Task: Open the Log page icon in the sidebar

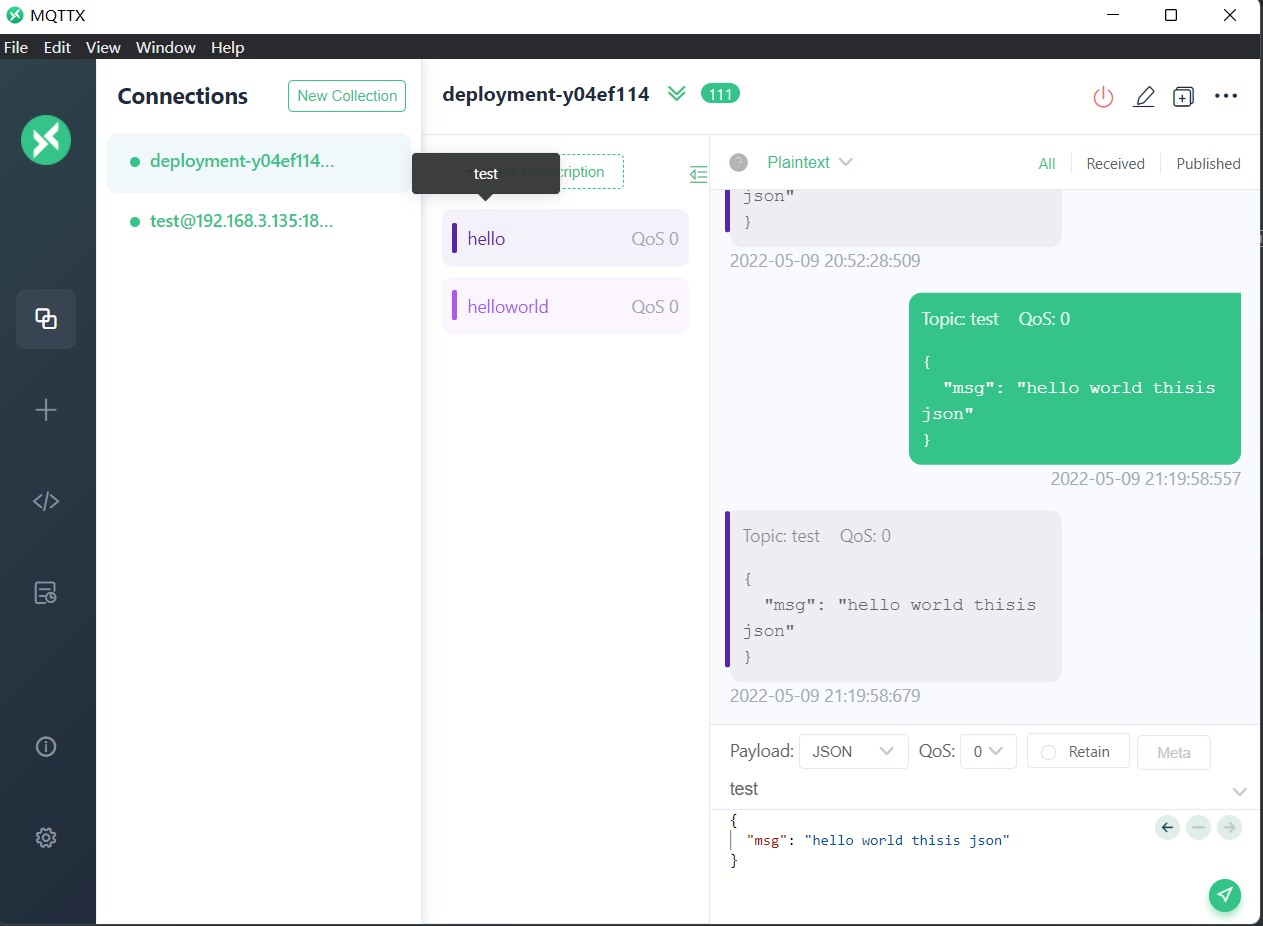Action: (46, 593)
